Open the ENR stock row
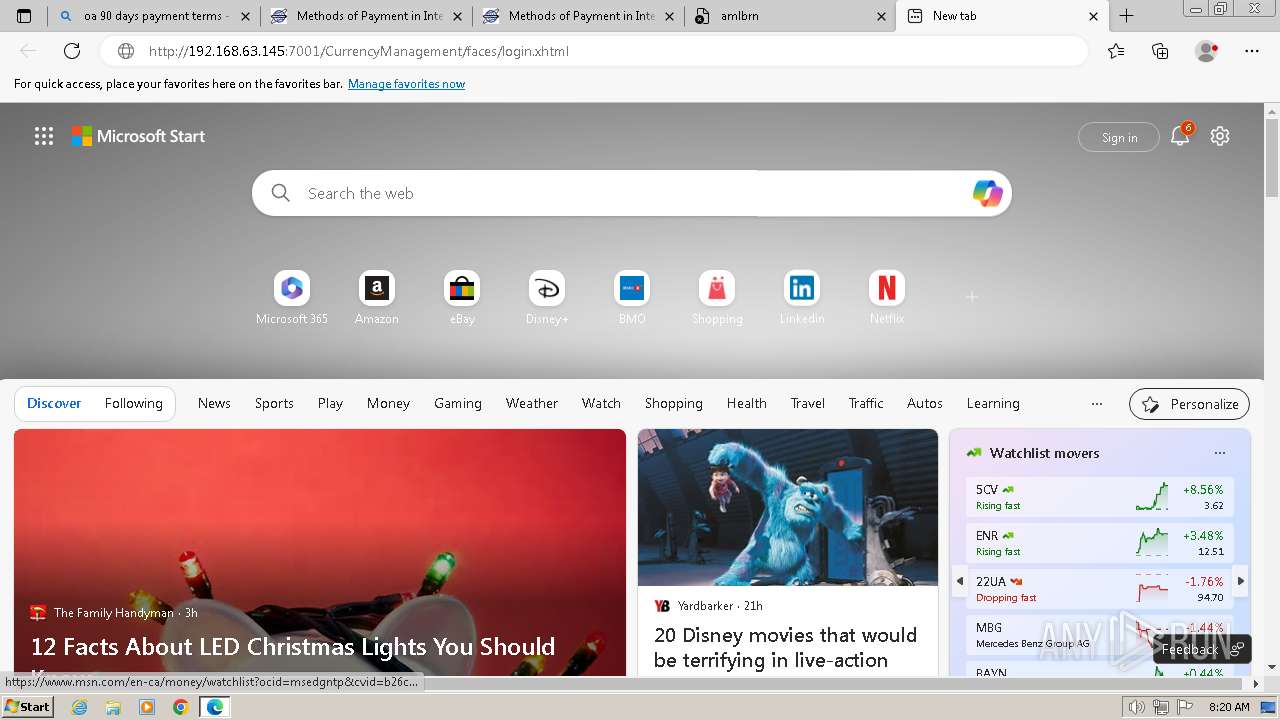The image size is (1280, 720). pos(1100,543)
